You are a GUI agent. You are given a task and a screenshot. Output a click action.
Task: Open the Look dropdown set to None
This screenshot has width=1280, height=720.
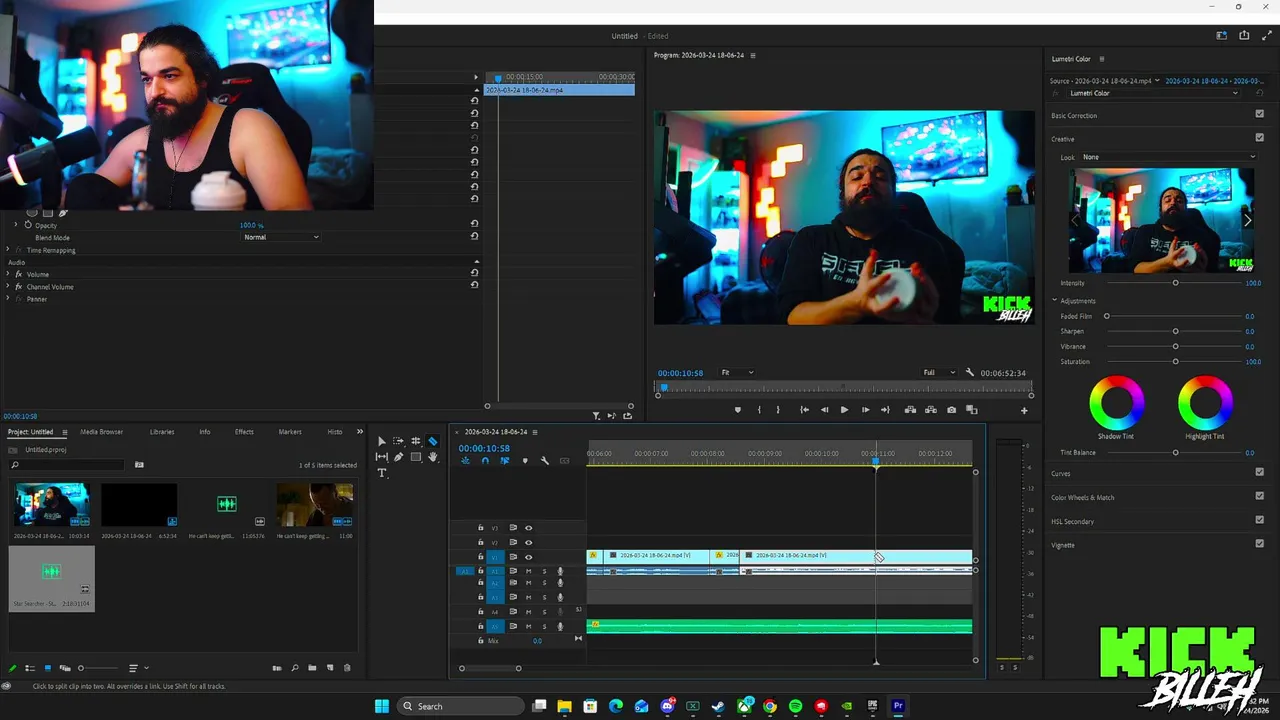pos(1168,157)
